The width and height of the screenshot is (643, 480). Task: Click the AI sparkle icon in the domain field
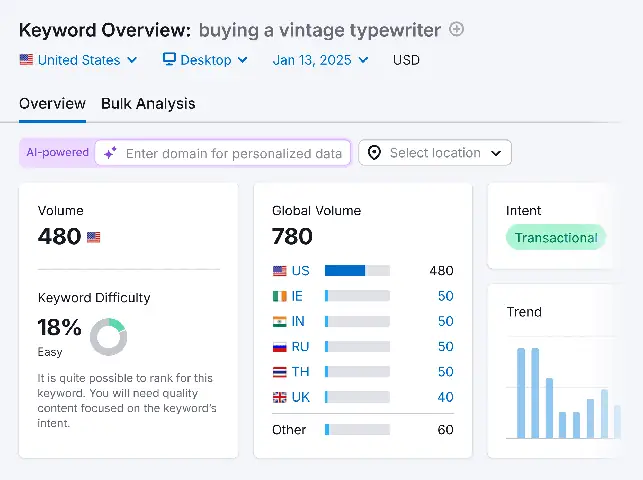click(110, 153)
